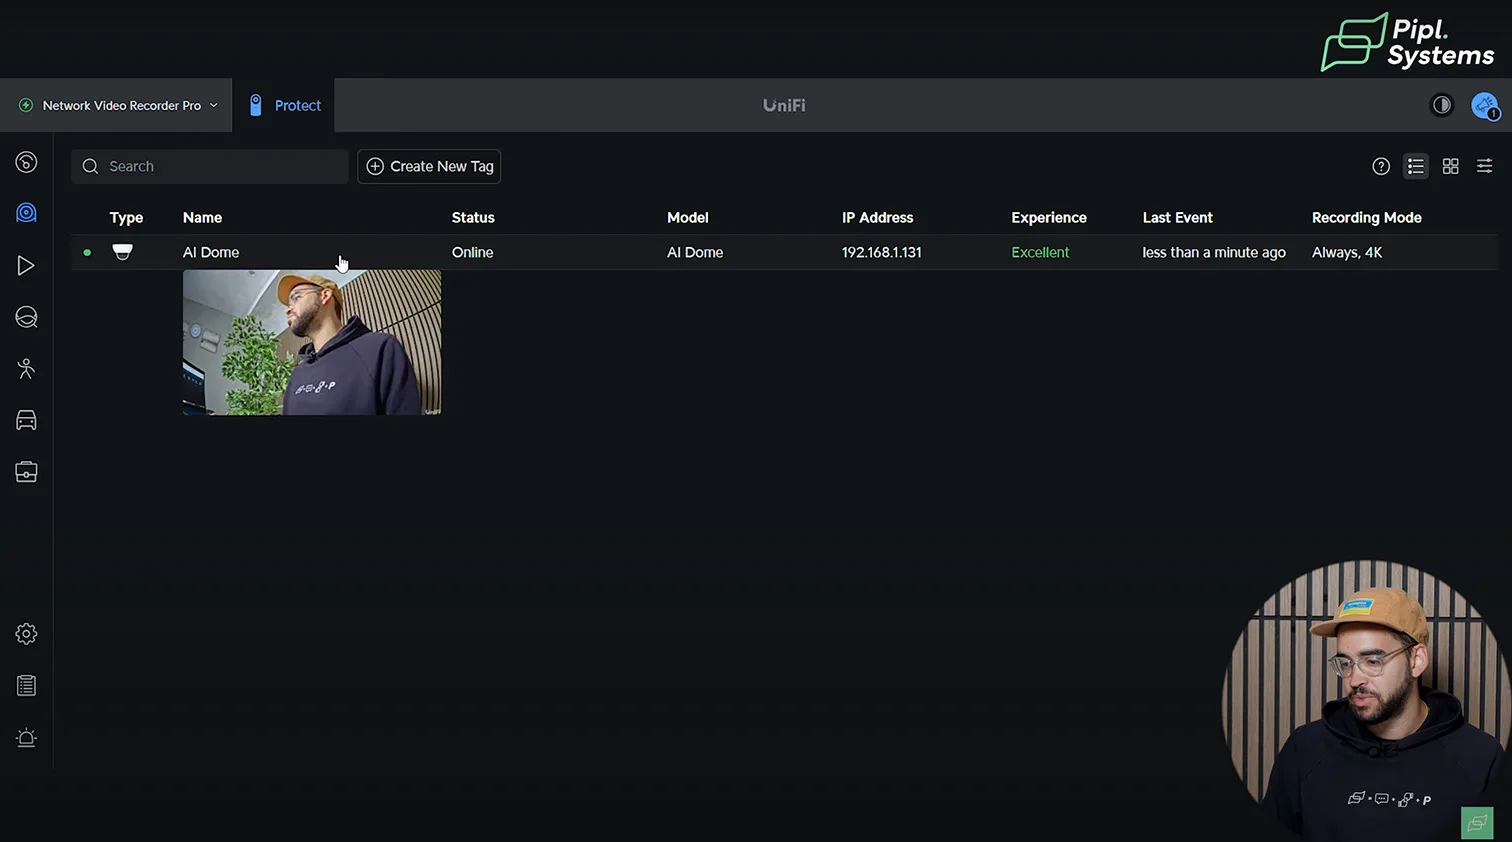Viewport: 1512px width, 842px height.
Task: Open the user account avatar
Action: tap(1484, 105)
